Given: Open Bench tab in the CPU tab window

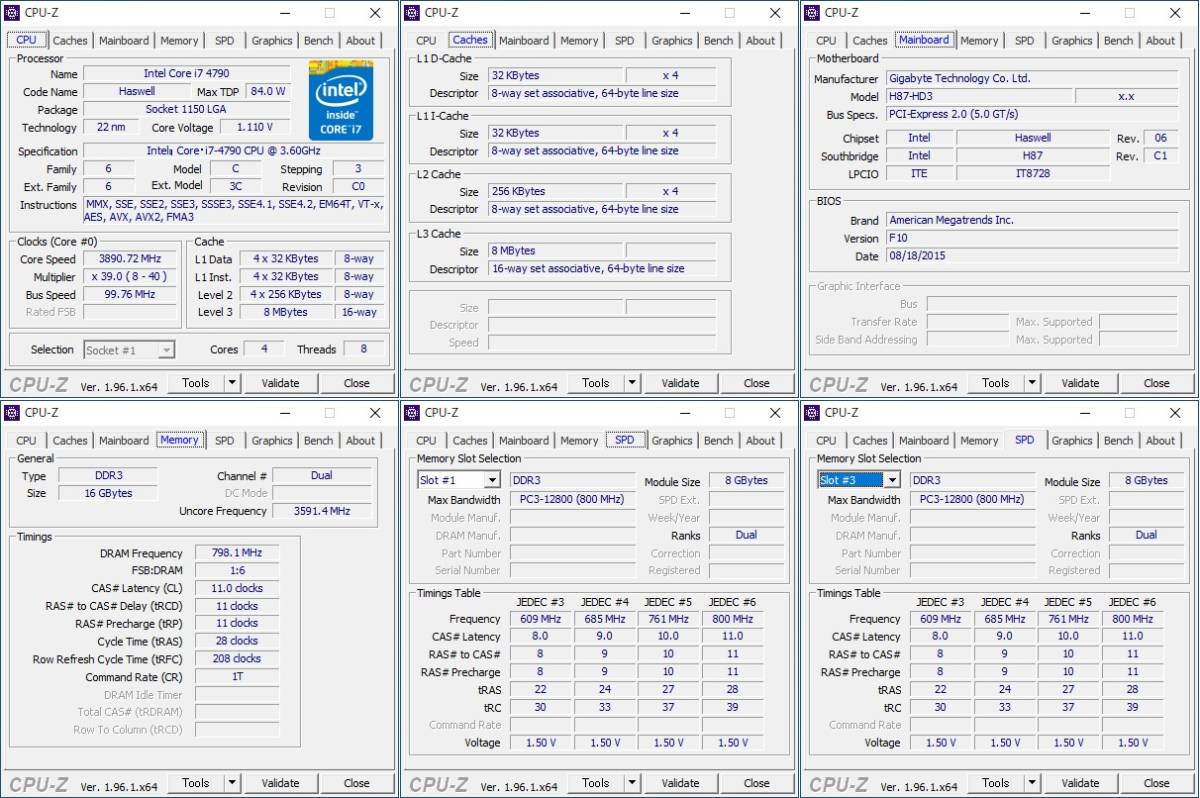Looking at the screenshot, I should click(x=319, y=41).
